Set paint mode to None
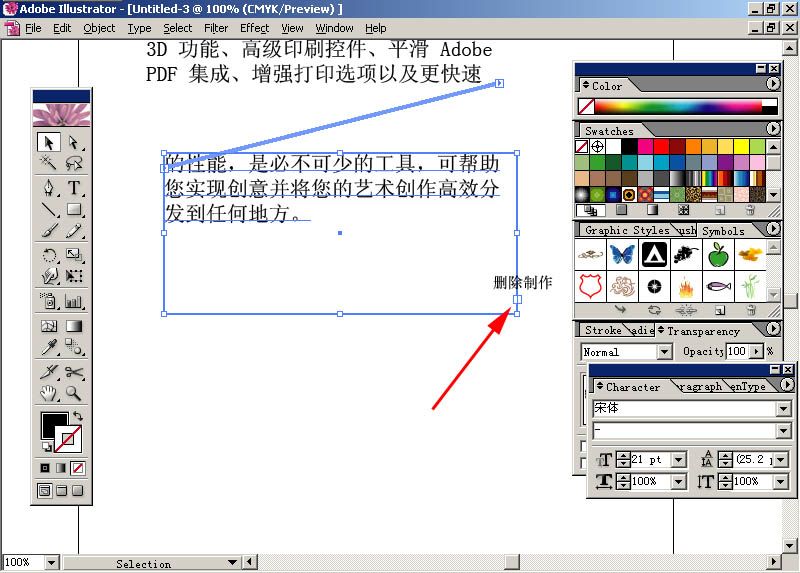The width and height of the screenshot is (800, 573). (78, 468)
